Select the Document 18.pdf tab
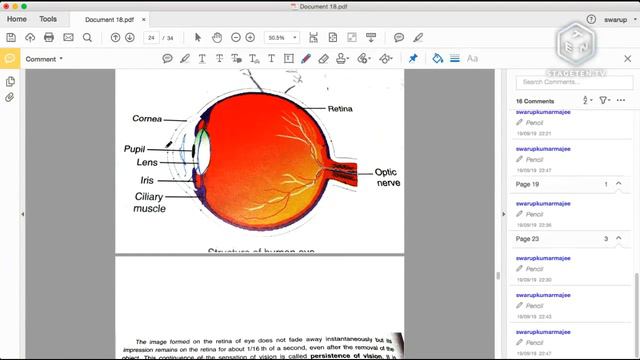Image resolution: width=640 pixels, height=360 pixels. (x=109, y=19)
